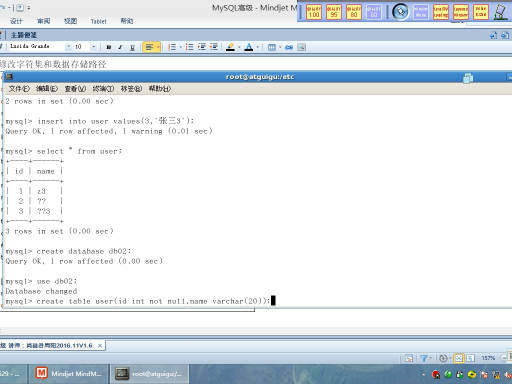The image size is (512, 384).
Task: Switch to Mindjet MindManager taskbar button
Action: [x=69, y=374]
